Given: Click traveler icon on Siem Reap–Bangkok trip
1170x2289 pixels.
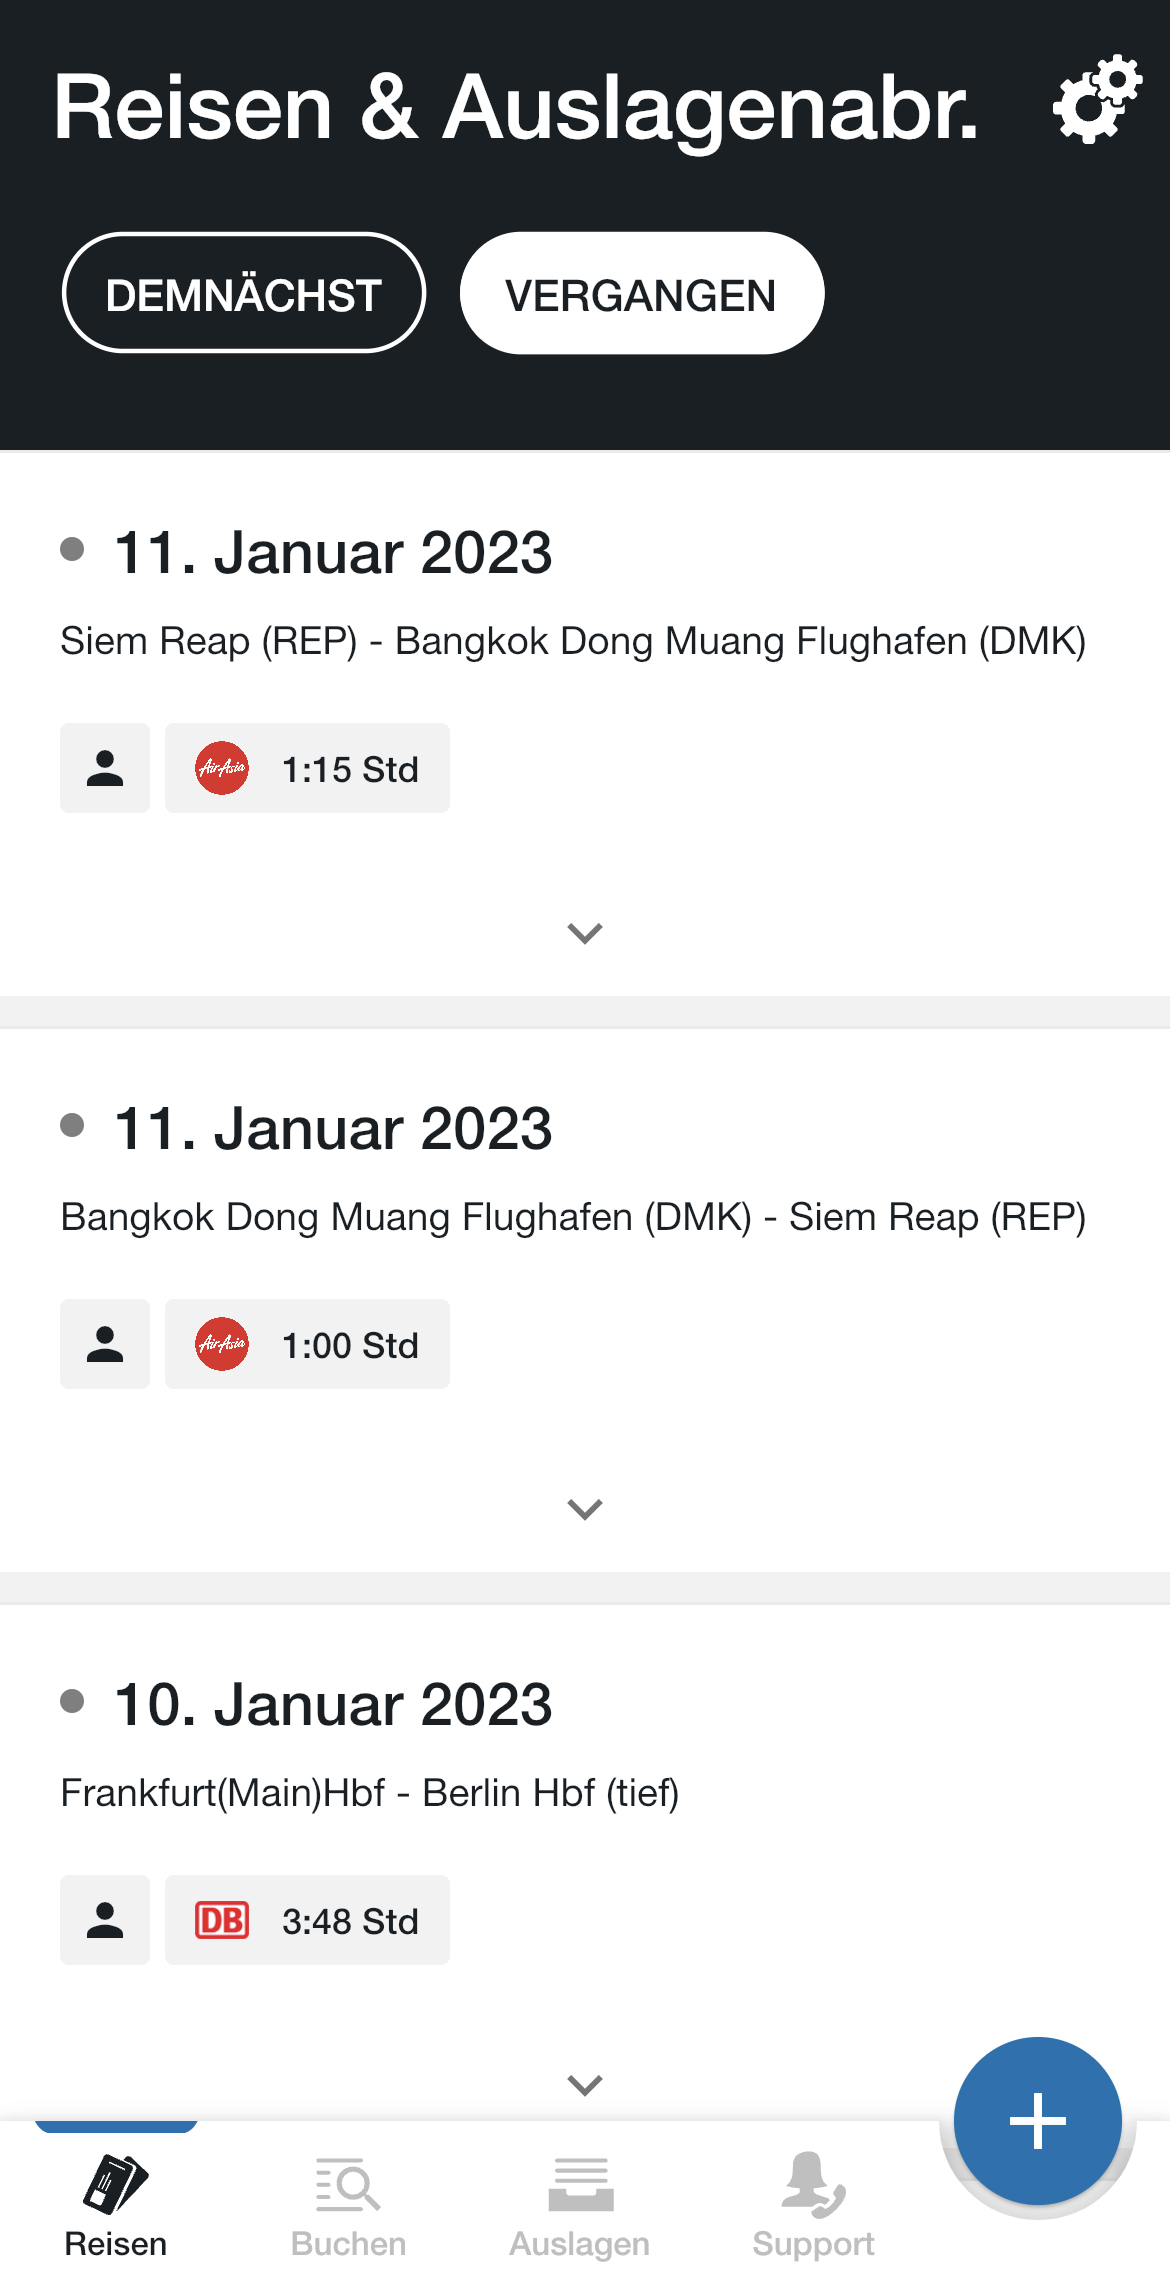Looking at the screenshot, I should (x=105, y=768).
